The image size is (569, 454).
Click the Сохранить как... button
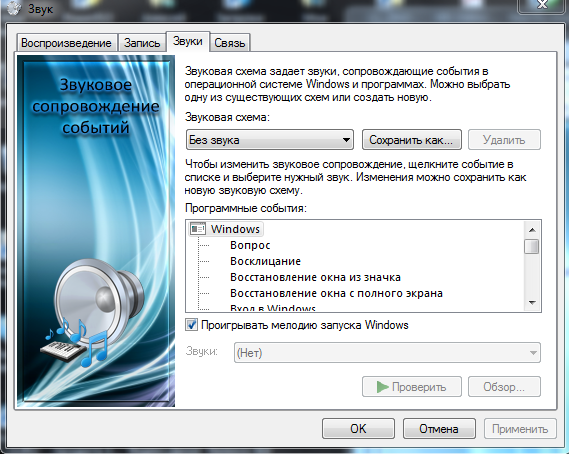coord(412,140)
